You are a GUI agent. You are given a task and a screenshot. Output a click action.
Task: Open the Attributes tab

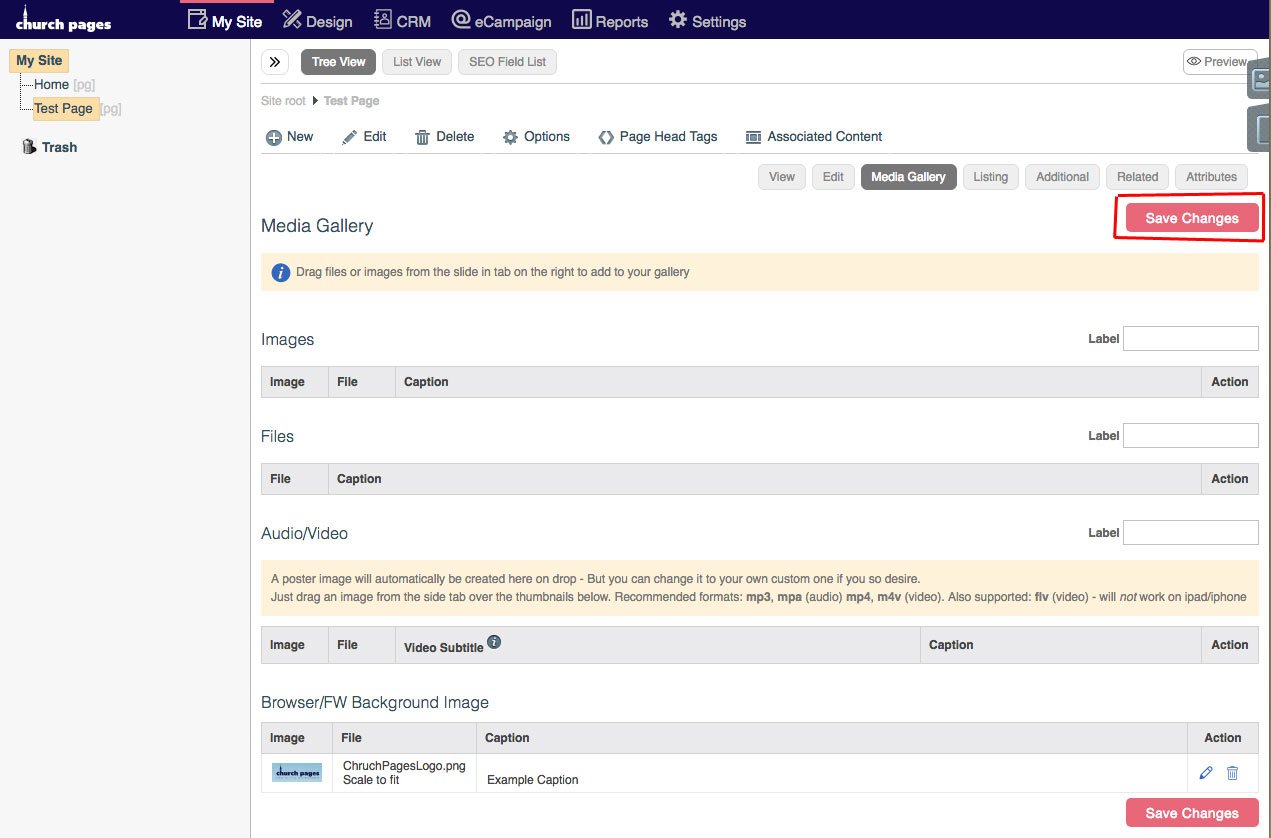click(1211, 177)
